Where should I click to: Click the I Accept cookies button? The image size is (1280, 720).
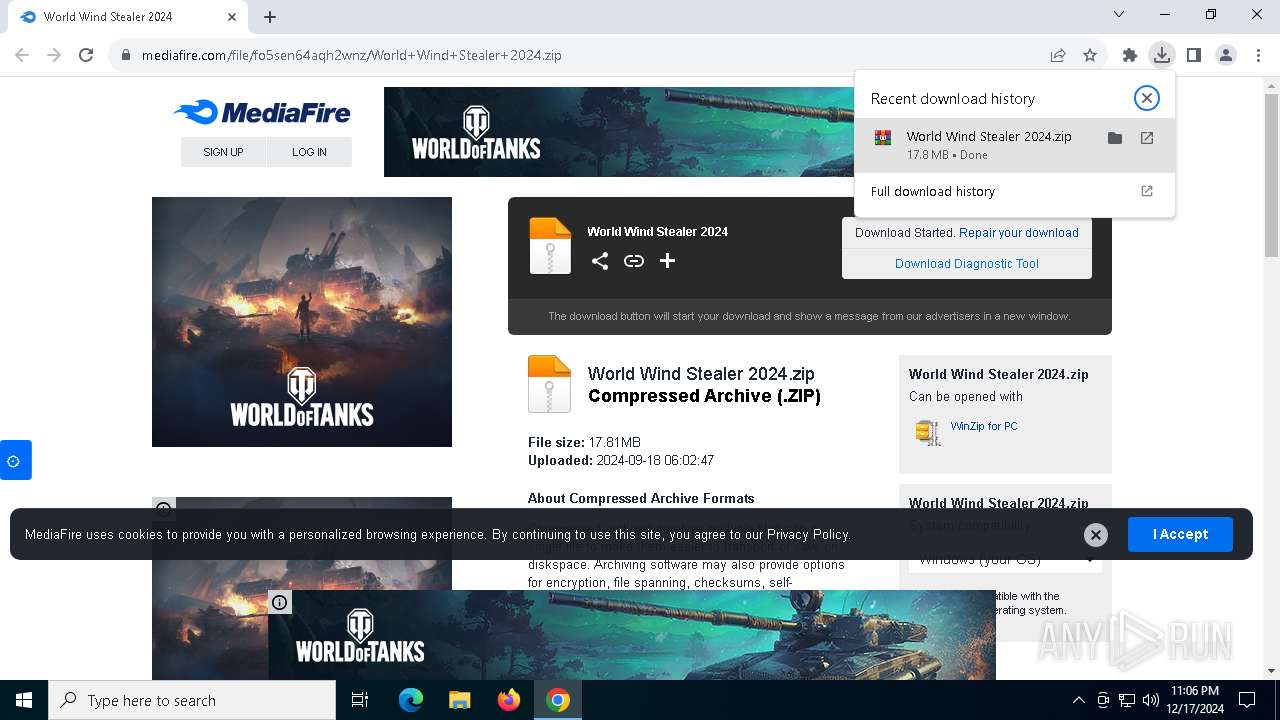(1180, 534)
